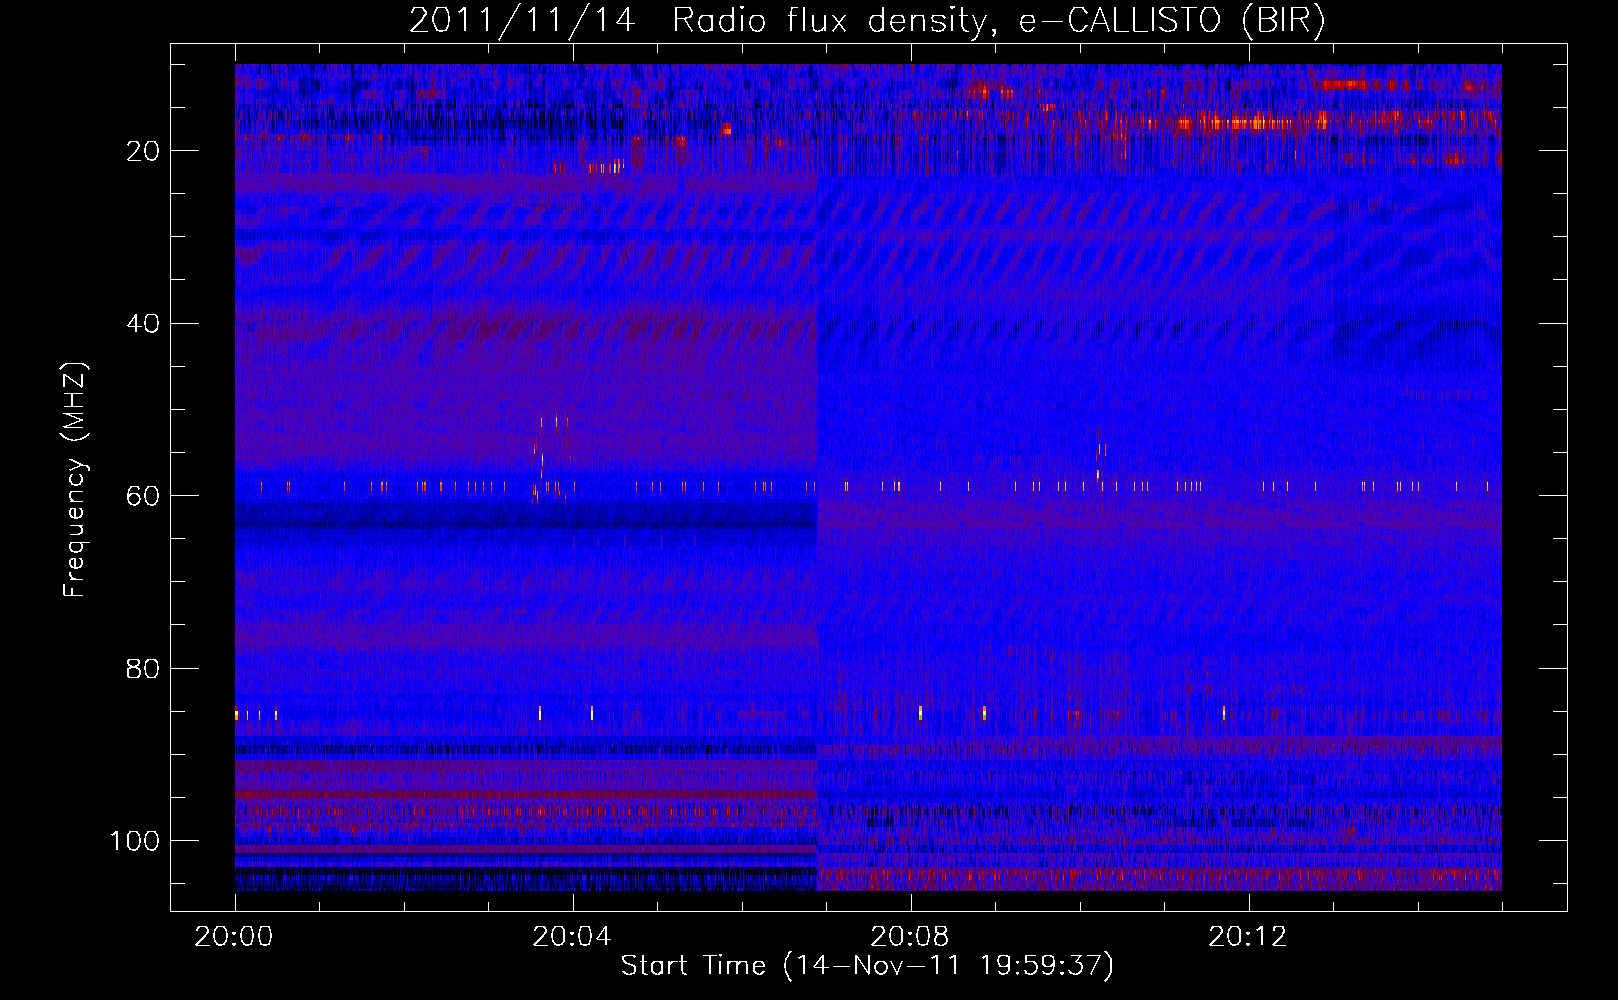
Task: Click the 'Frequency (MHZ)' axis label
Action: [75, 480]
